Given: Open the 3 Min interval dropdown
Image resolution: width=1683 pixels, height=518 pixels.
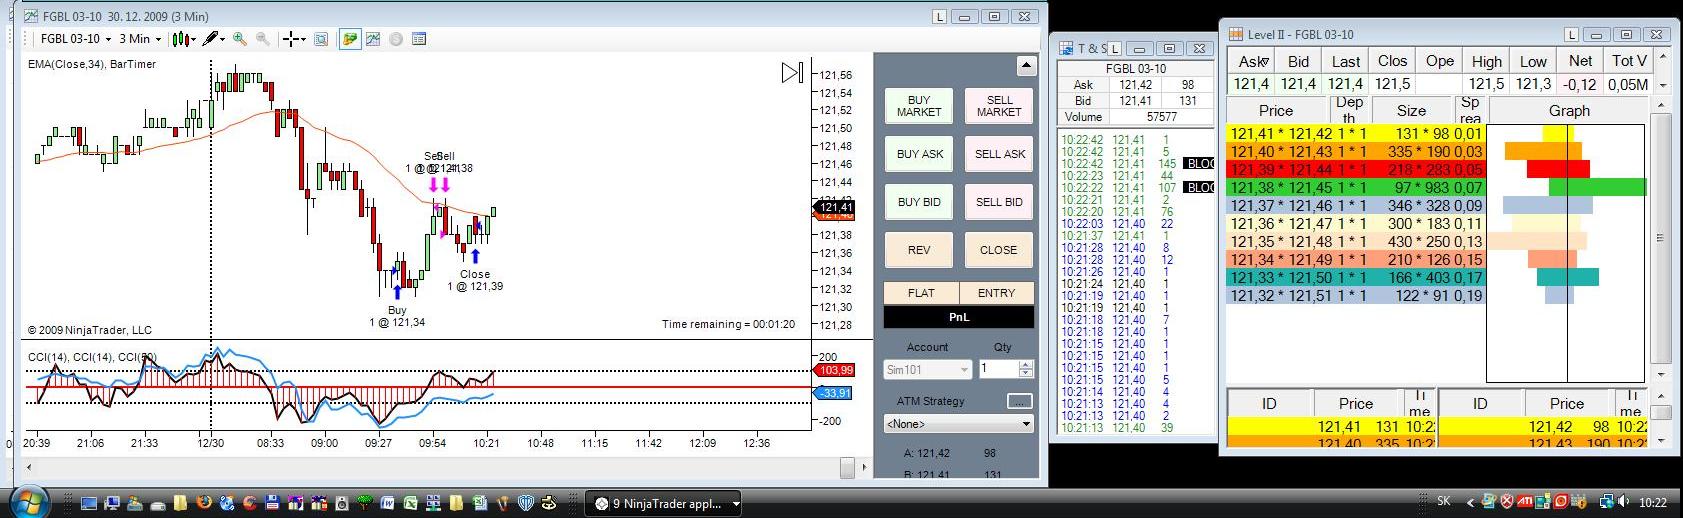Looking at the screenshot, I should click(x=141, y=39).
